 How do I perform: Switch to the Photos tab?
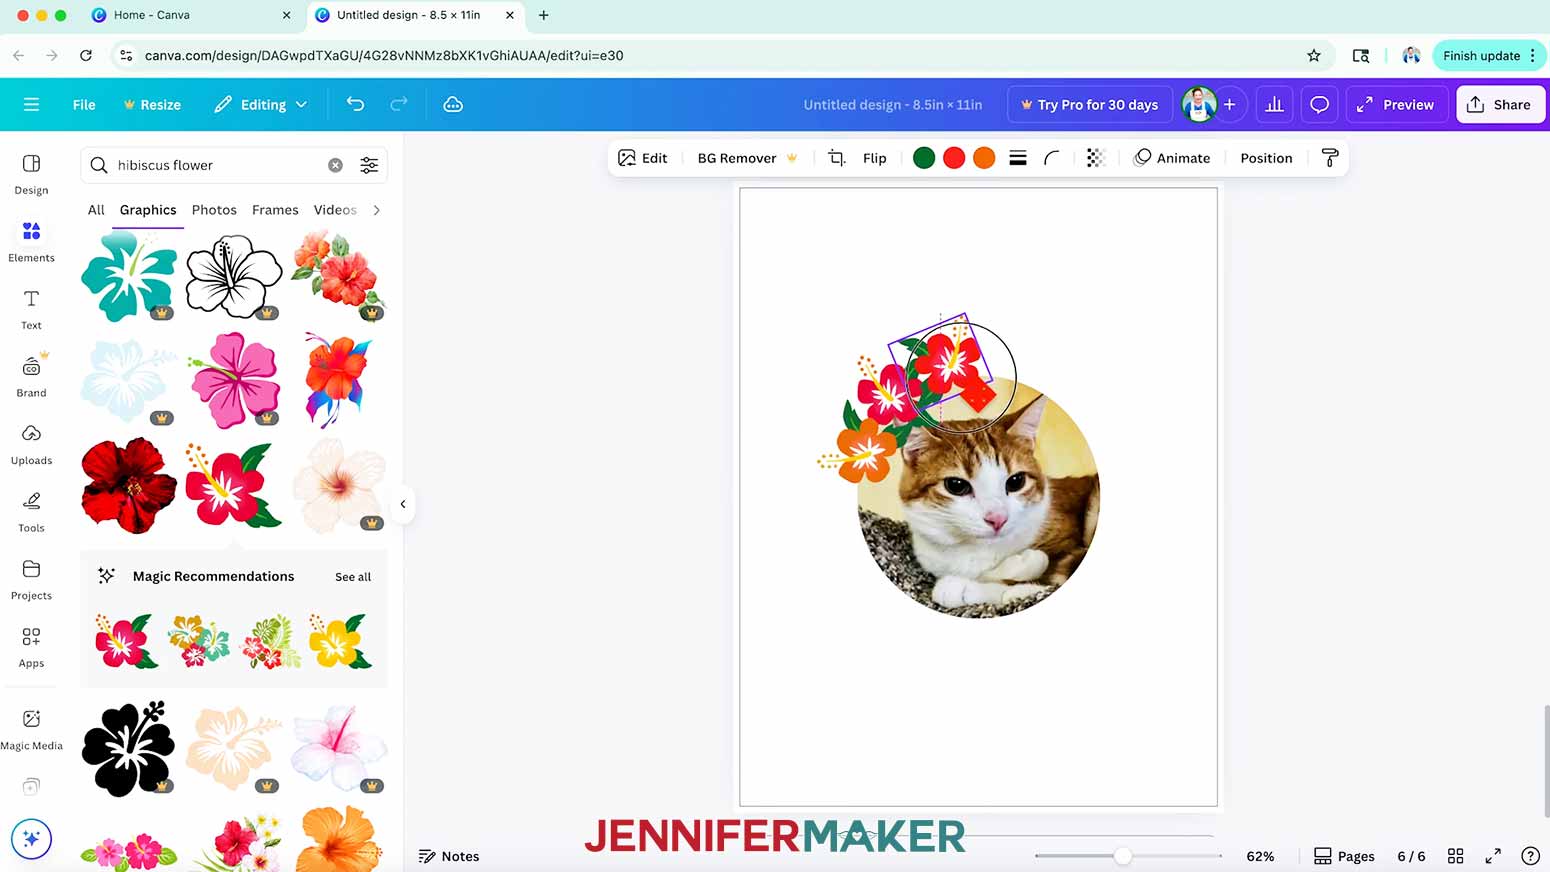[x=214, y=210]
